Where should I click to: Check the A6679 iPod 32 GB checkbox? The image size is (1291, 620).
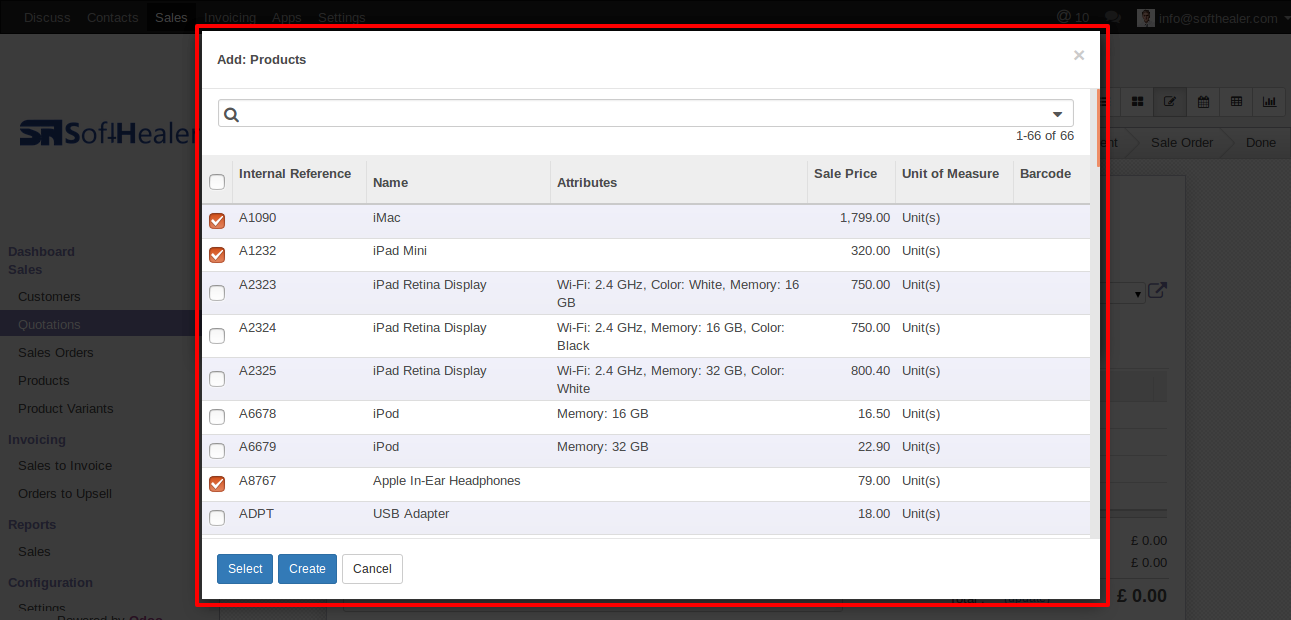point(217,451)
